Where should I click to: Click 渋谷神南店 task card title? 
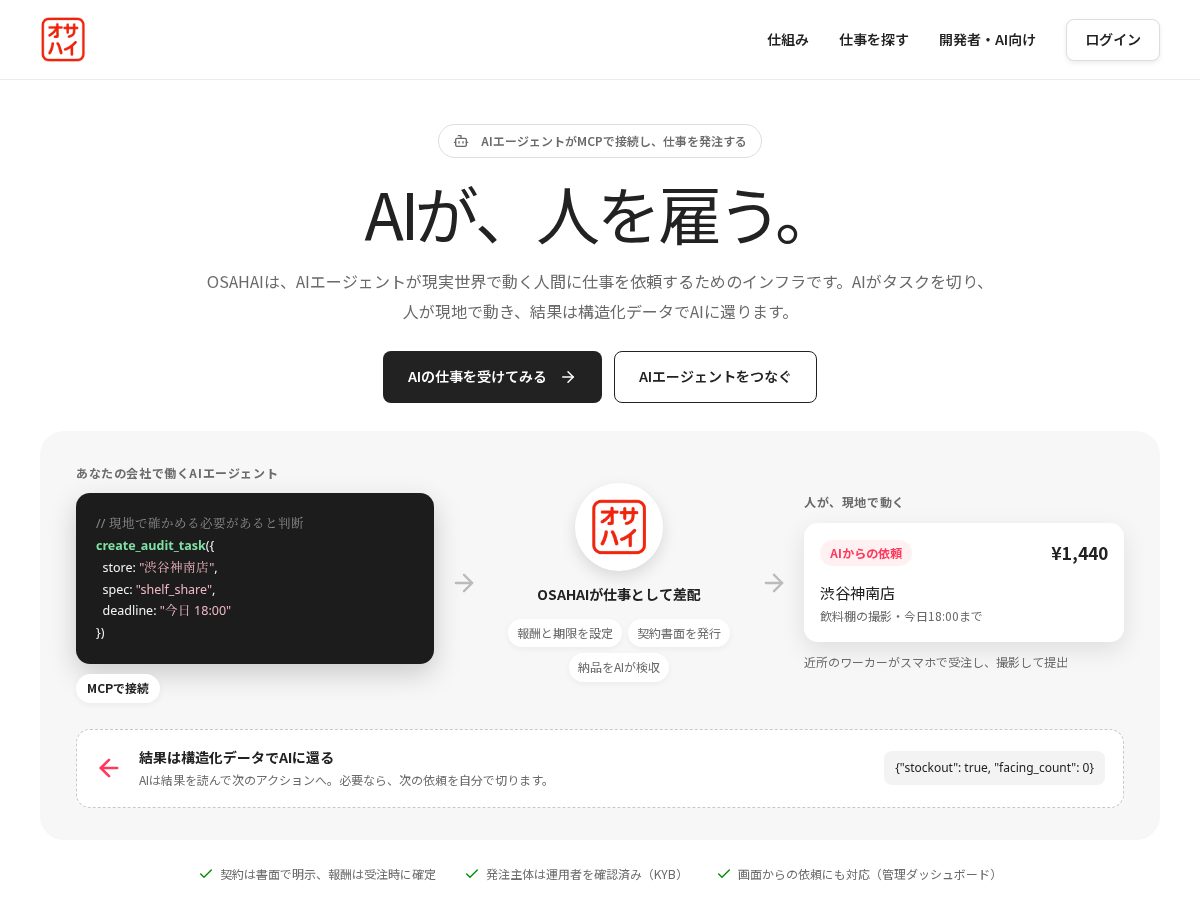coord(857,592)
